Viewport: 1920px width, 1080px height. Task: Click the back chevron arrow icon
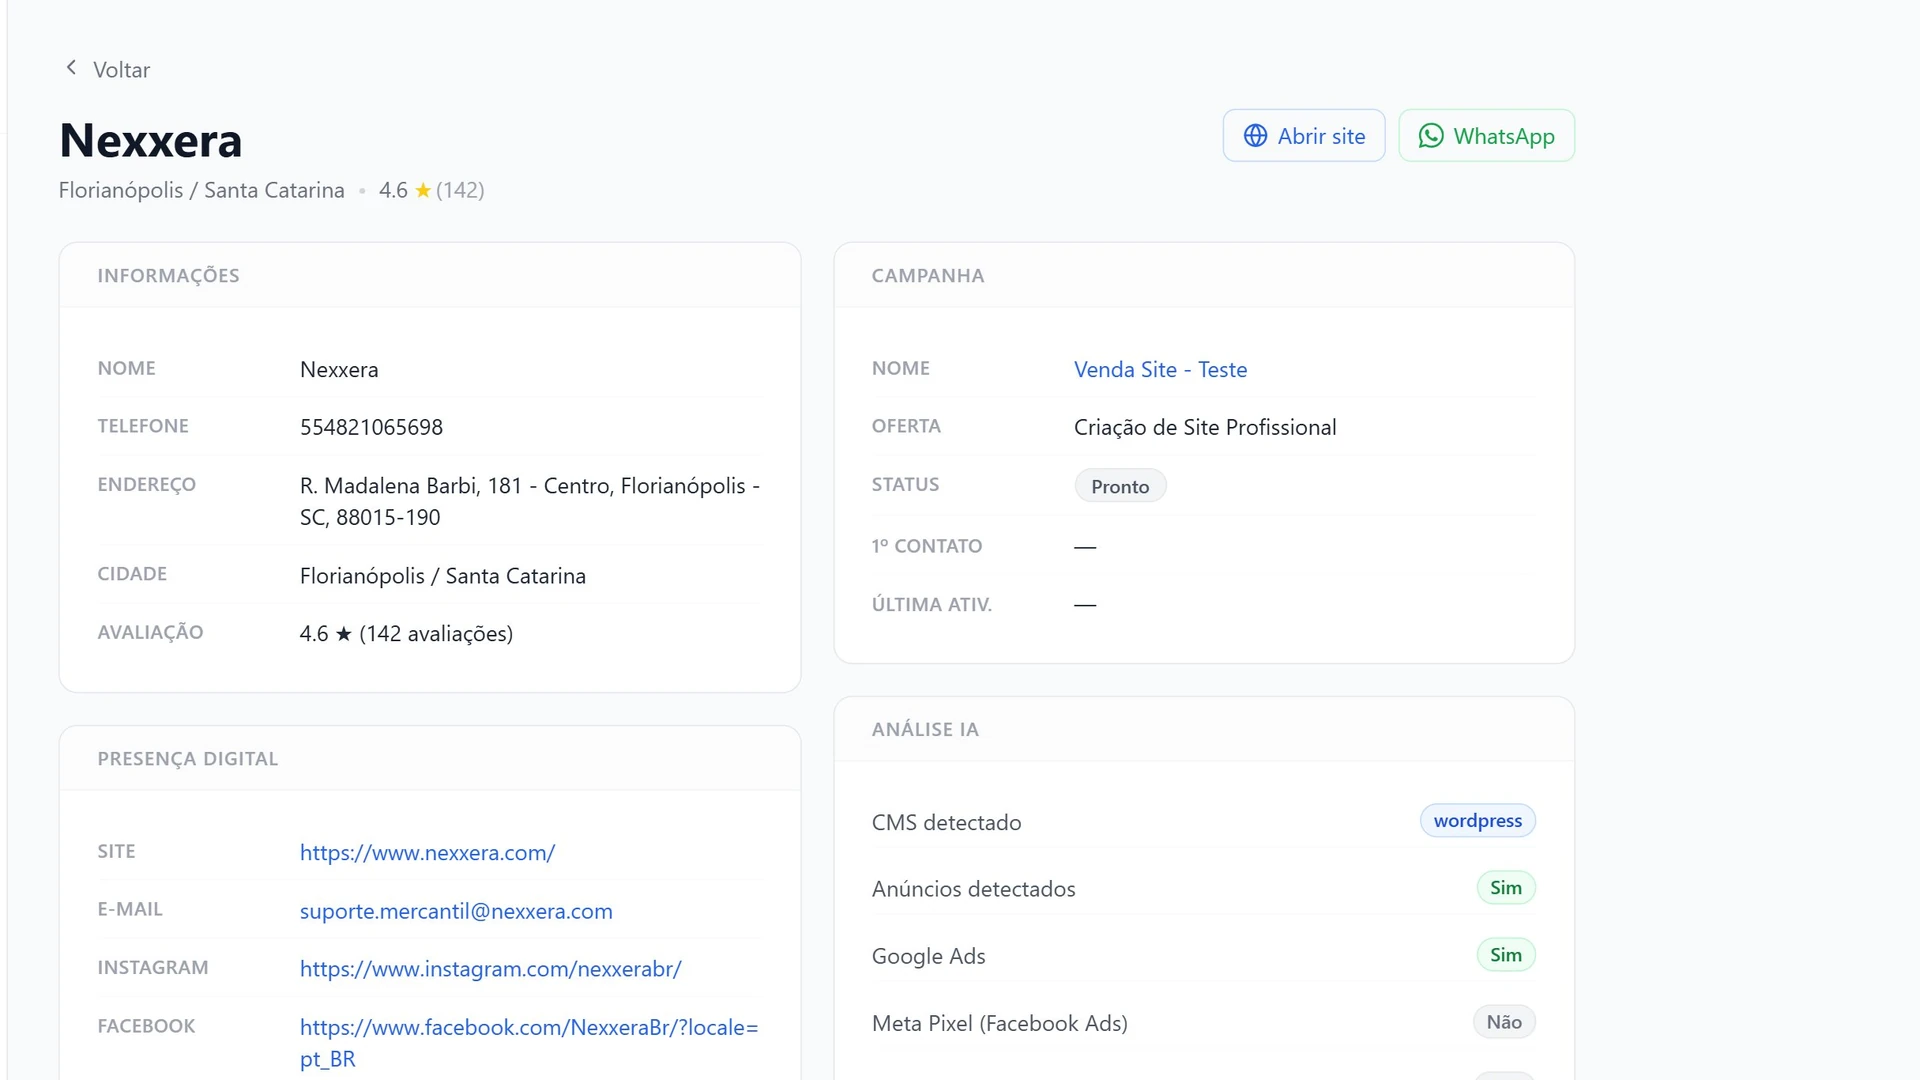71,68
